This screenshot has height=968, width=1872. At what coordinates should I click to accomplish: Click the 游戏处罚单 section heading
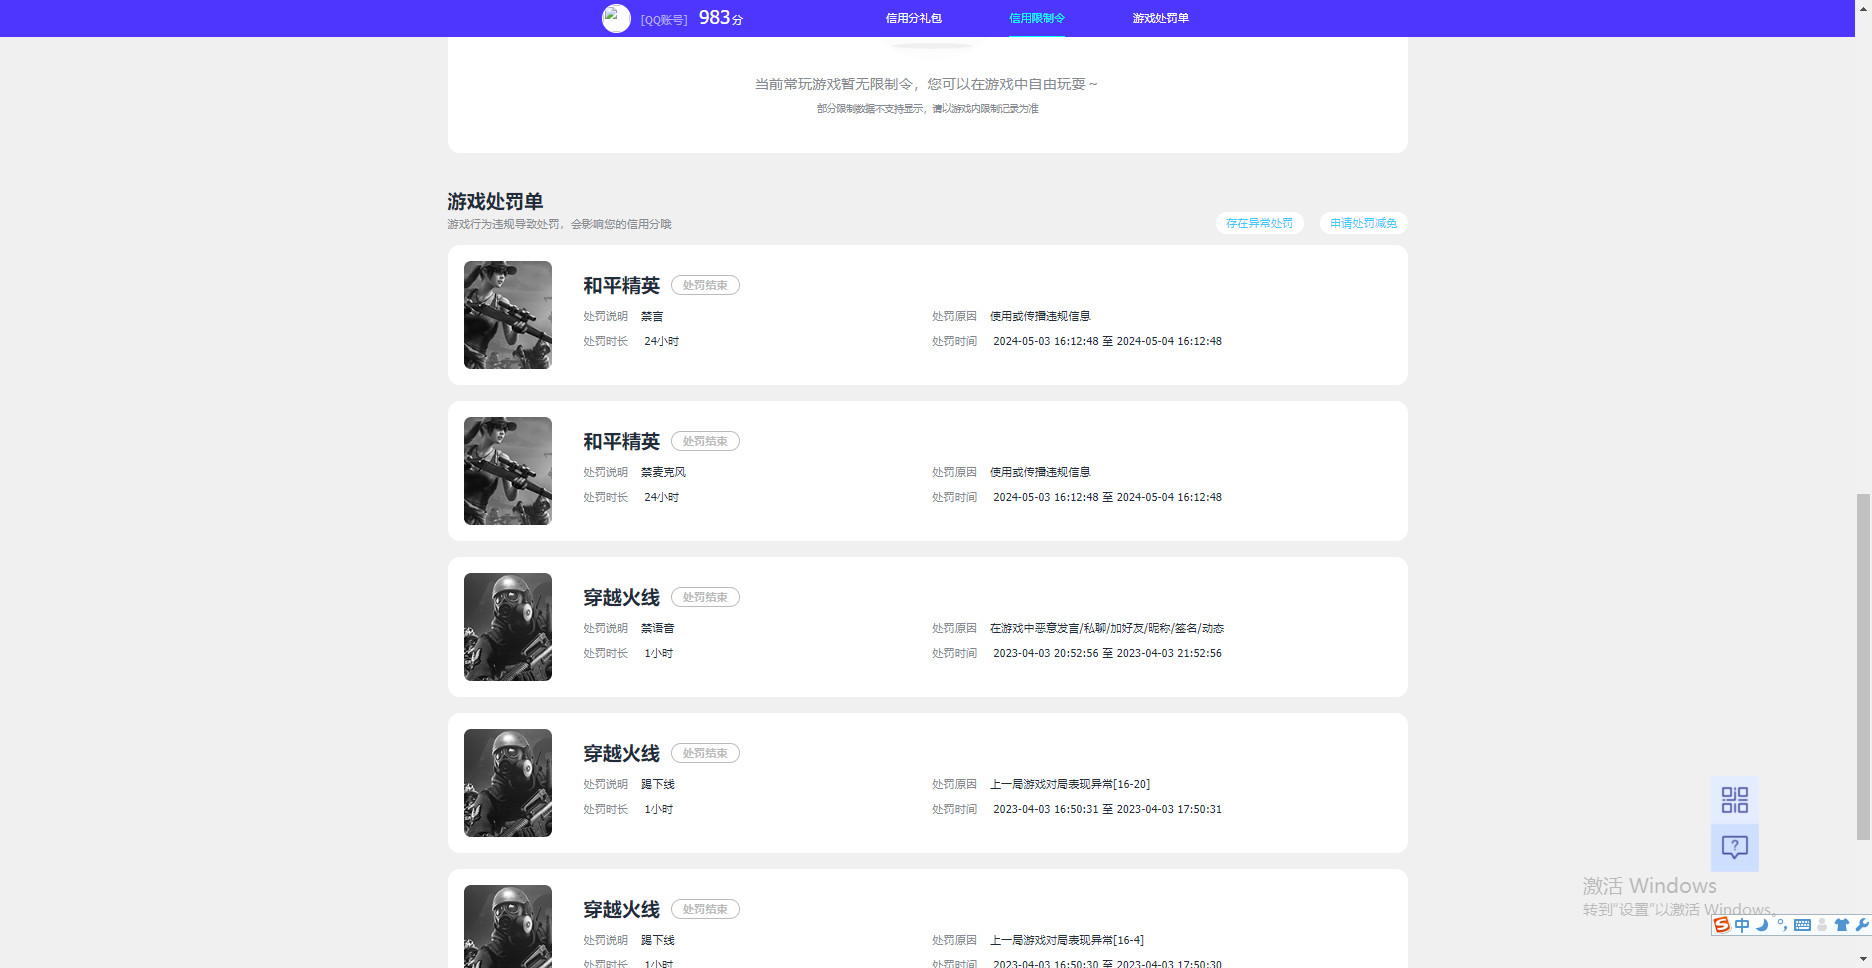pyautogui.click(x=495, y=201)
